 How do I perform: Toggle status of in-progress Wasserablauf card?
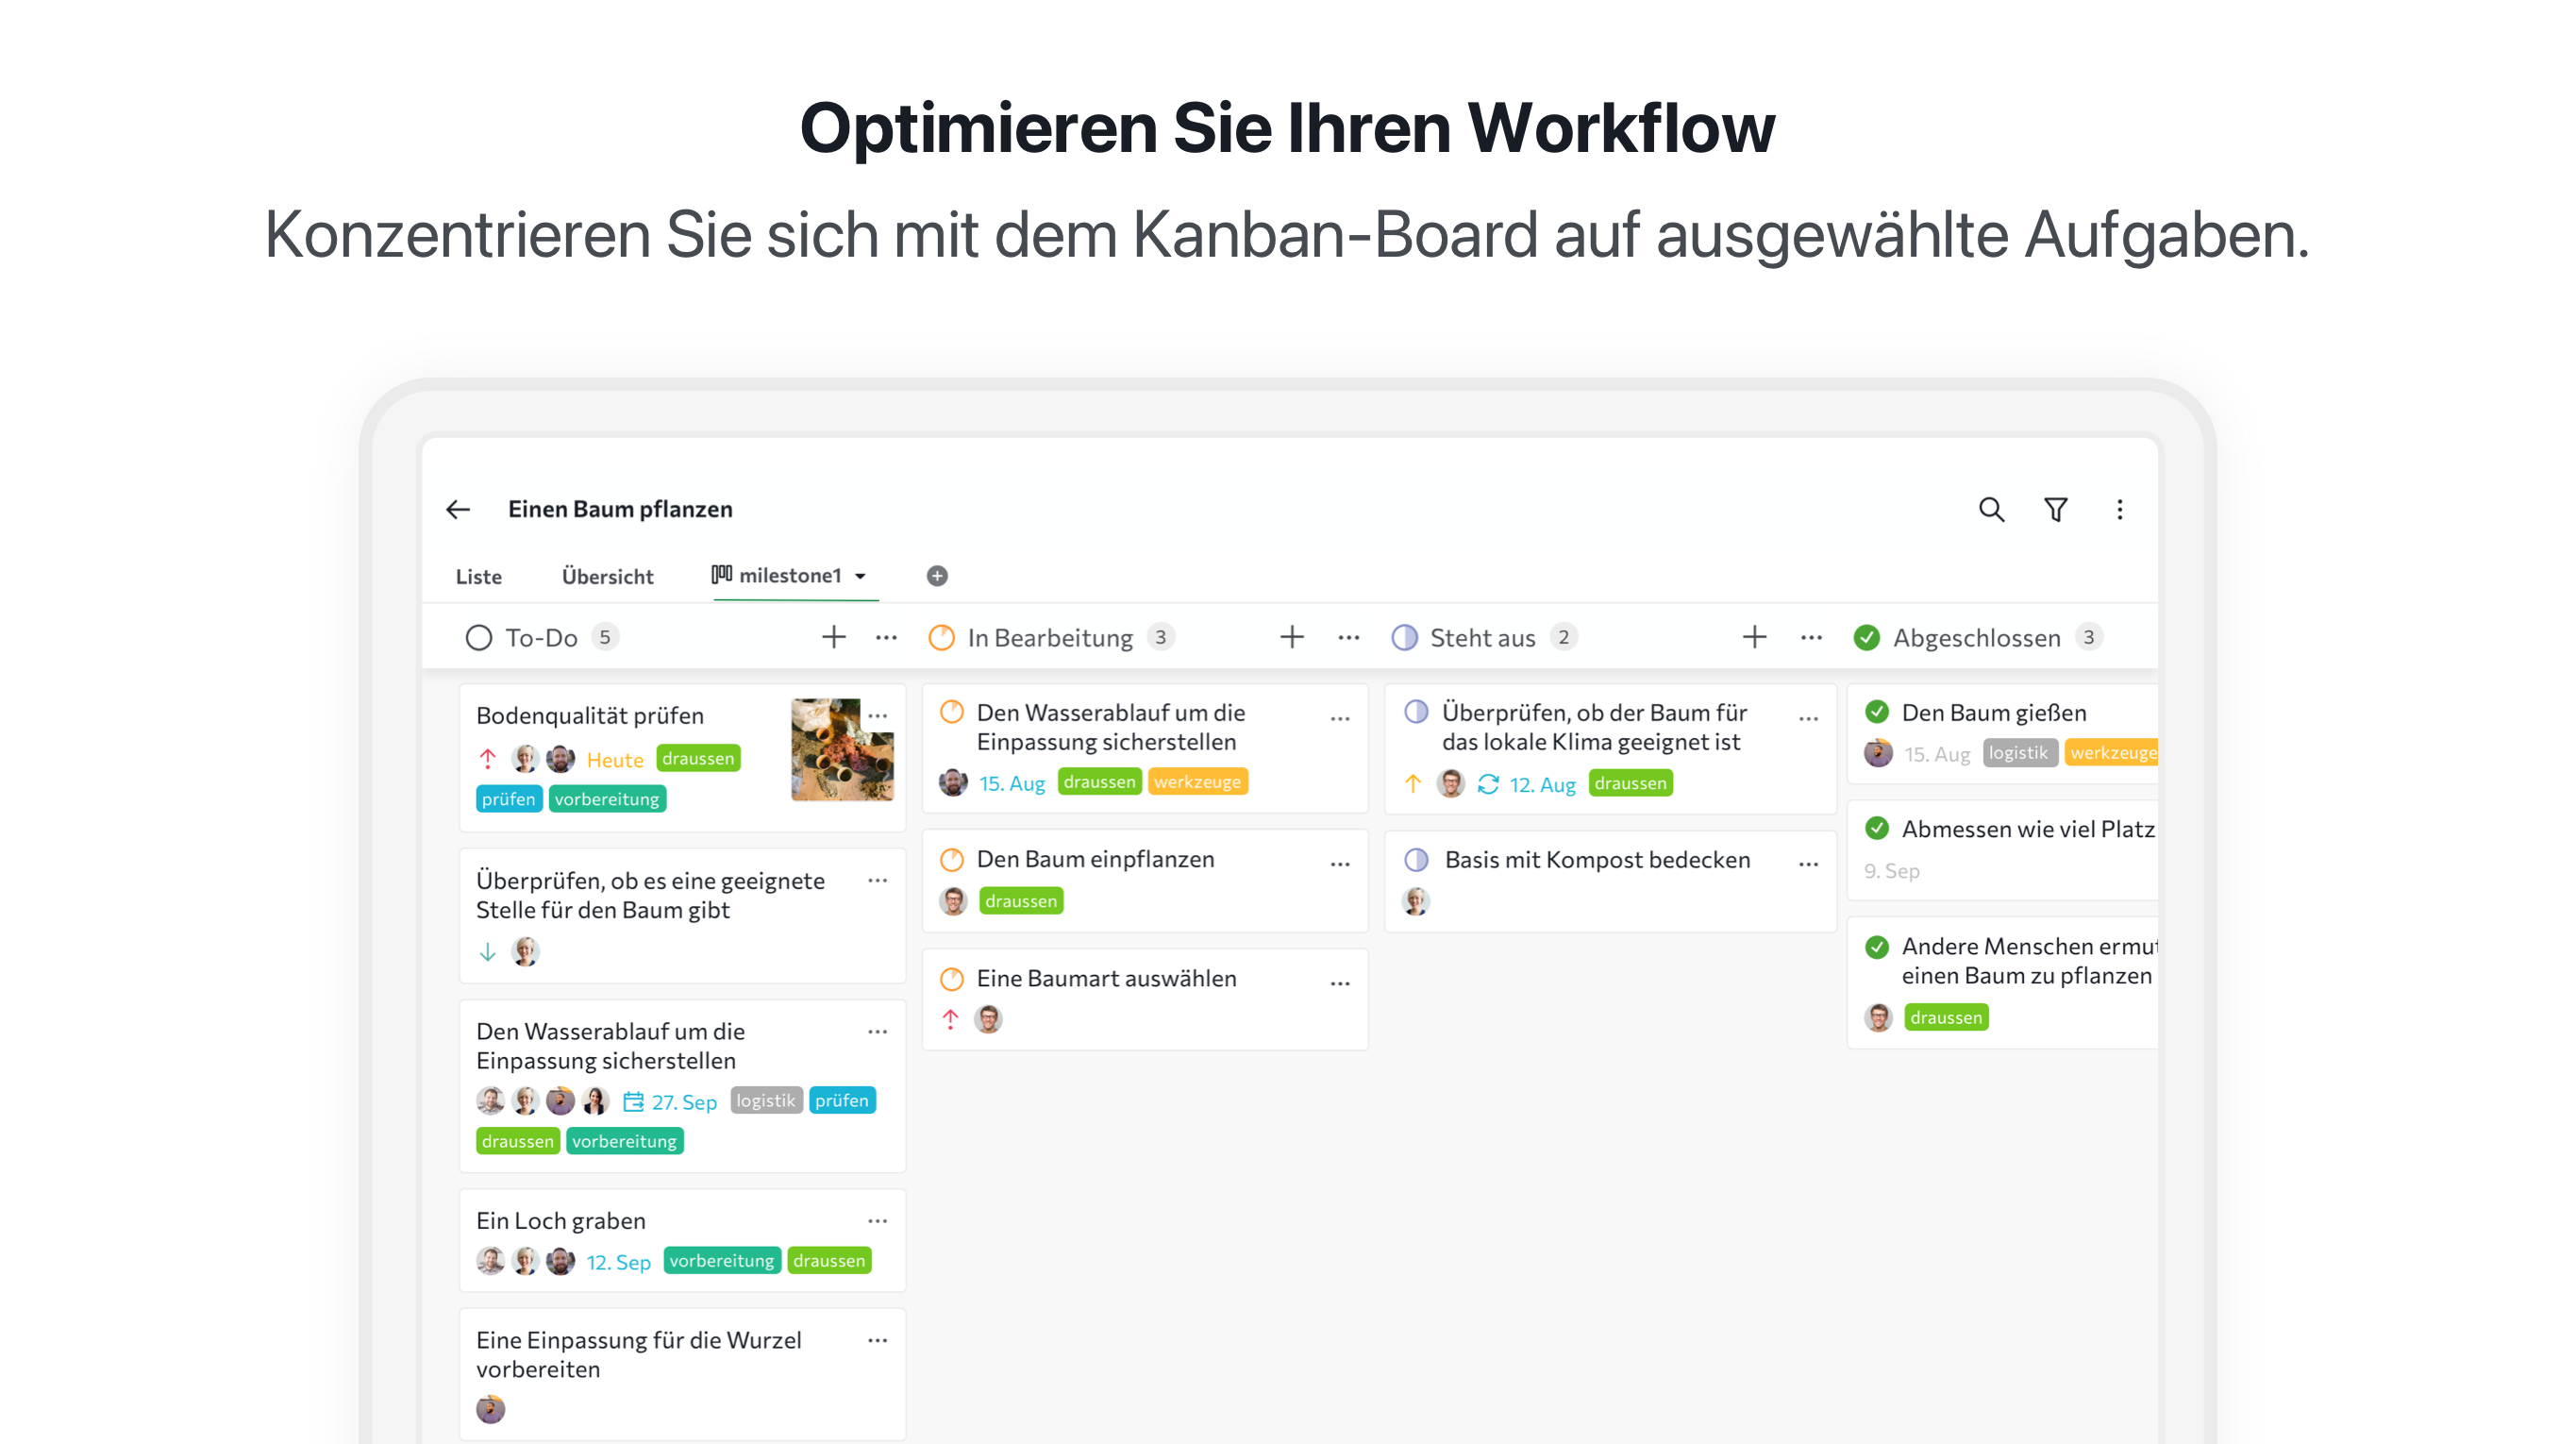[x=952, y=713]
